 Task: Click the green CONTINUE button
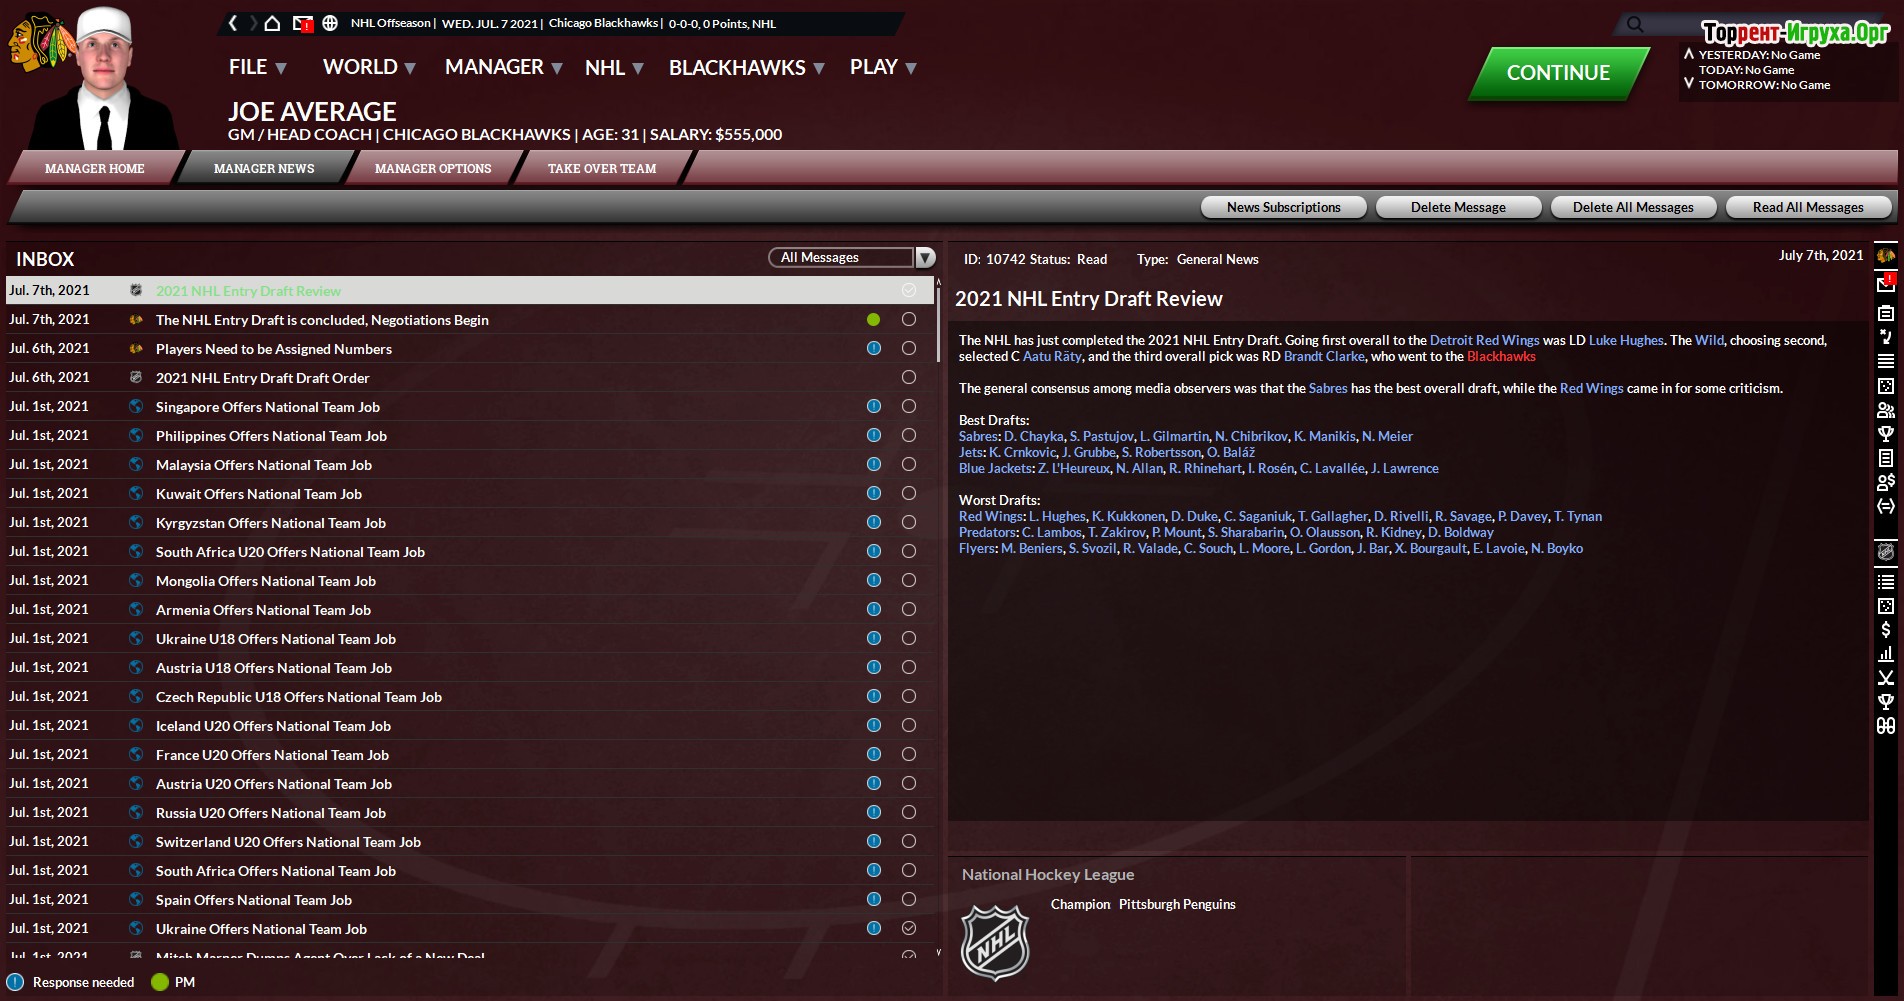pyautogui.click(x=1558, y=73)
